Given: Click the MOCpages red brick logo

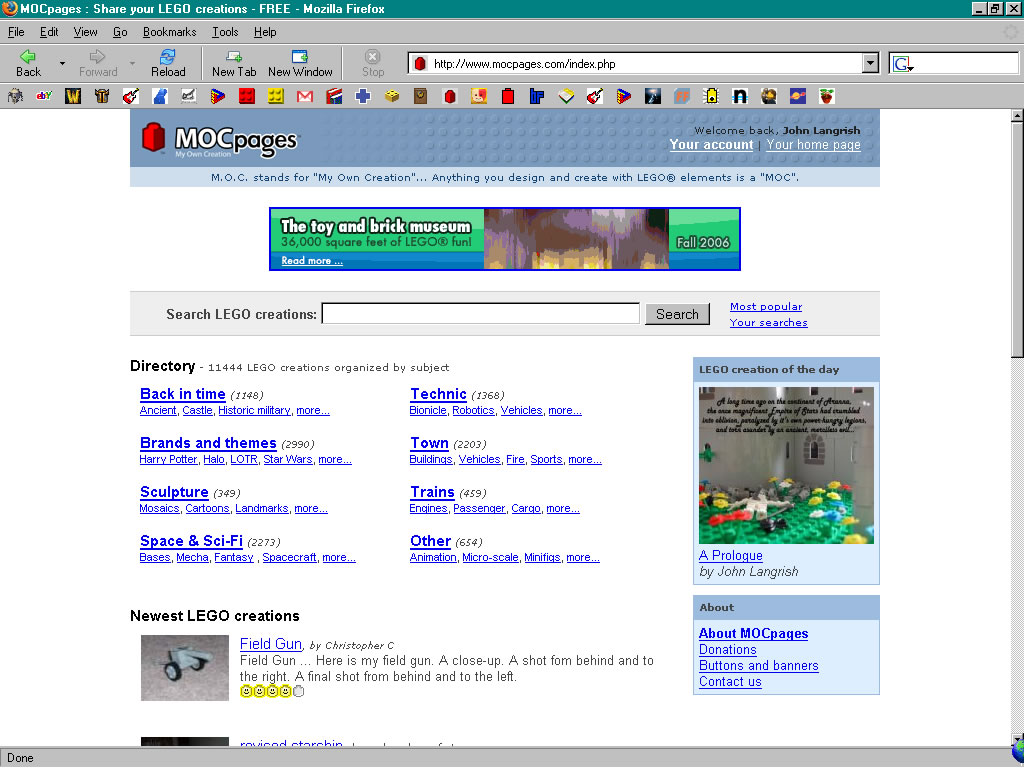Looking at the screenshot, I should click(153, 137).
